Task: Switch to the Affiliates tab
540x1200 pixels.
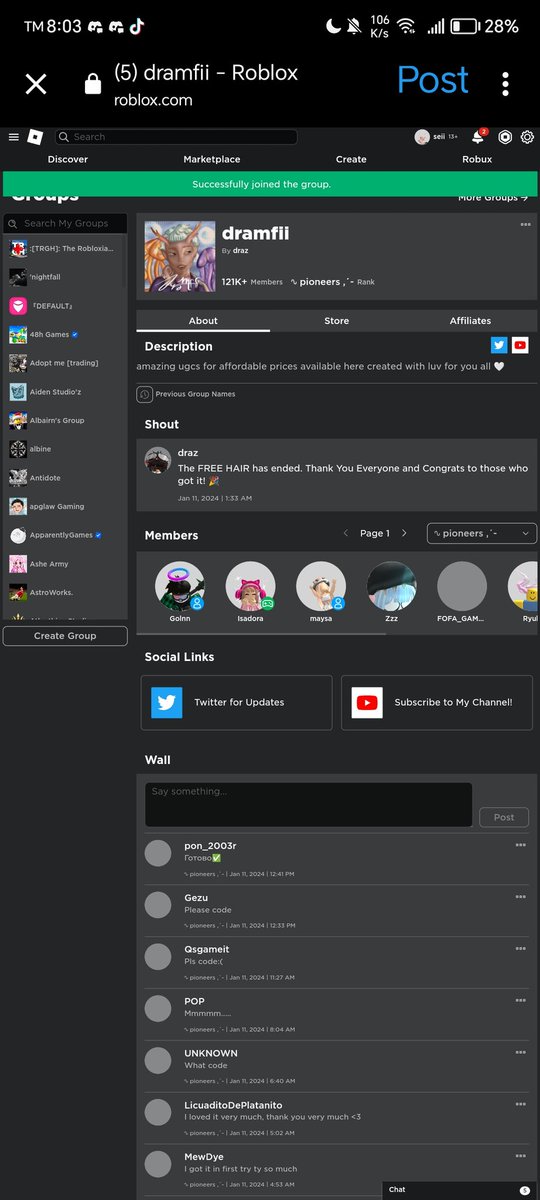Action: coord(470,321)
